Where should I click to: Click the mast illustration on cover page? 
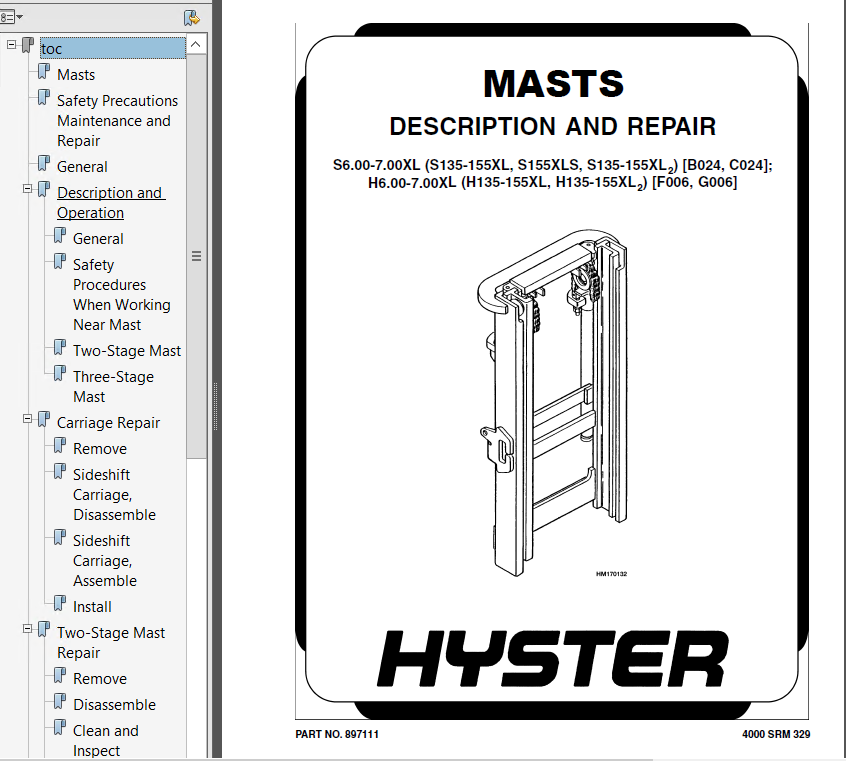(552, 403)
